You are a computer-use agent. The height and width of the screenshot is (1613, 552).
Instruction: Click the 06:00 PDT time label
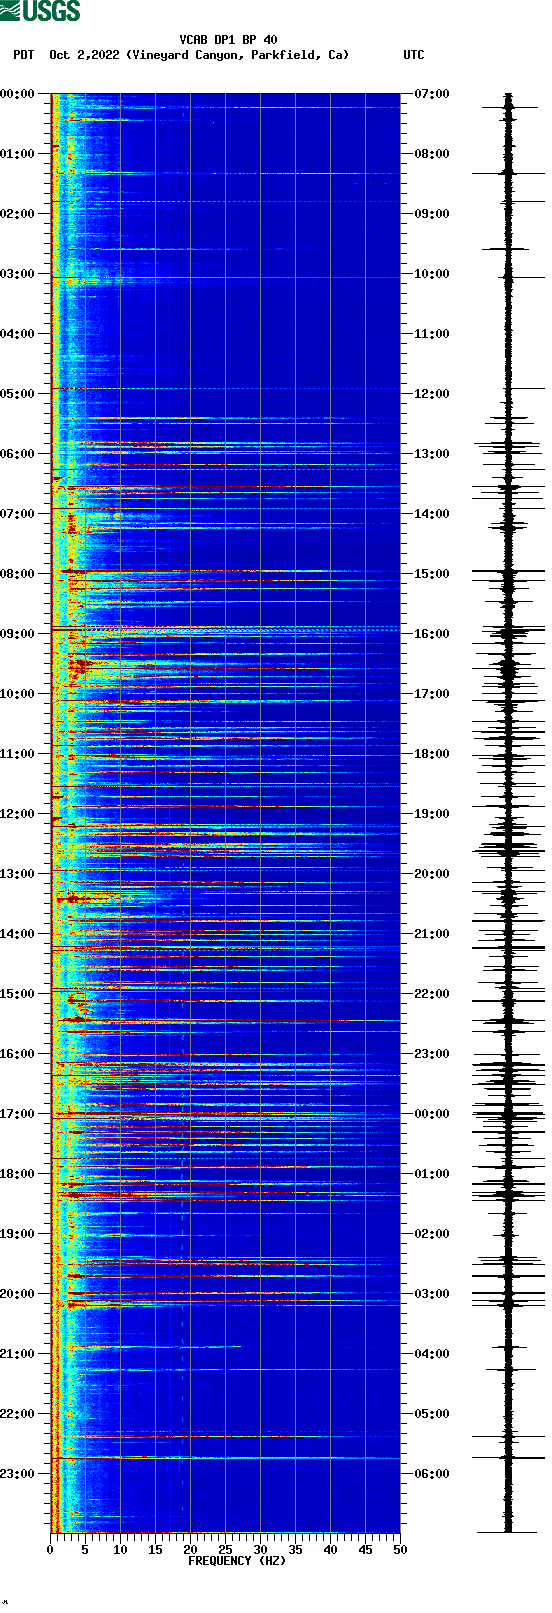pos(18,454)
